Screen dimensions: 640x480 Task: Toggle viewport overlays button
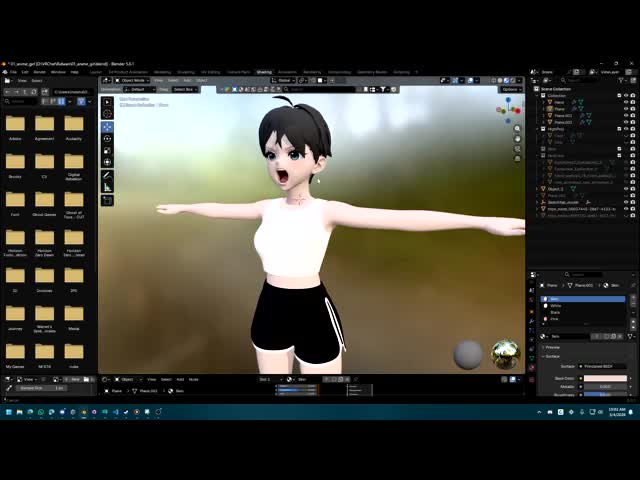pos(470,80)
